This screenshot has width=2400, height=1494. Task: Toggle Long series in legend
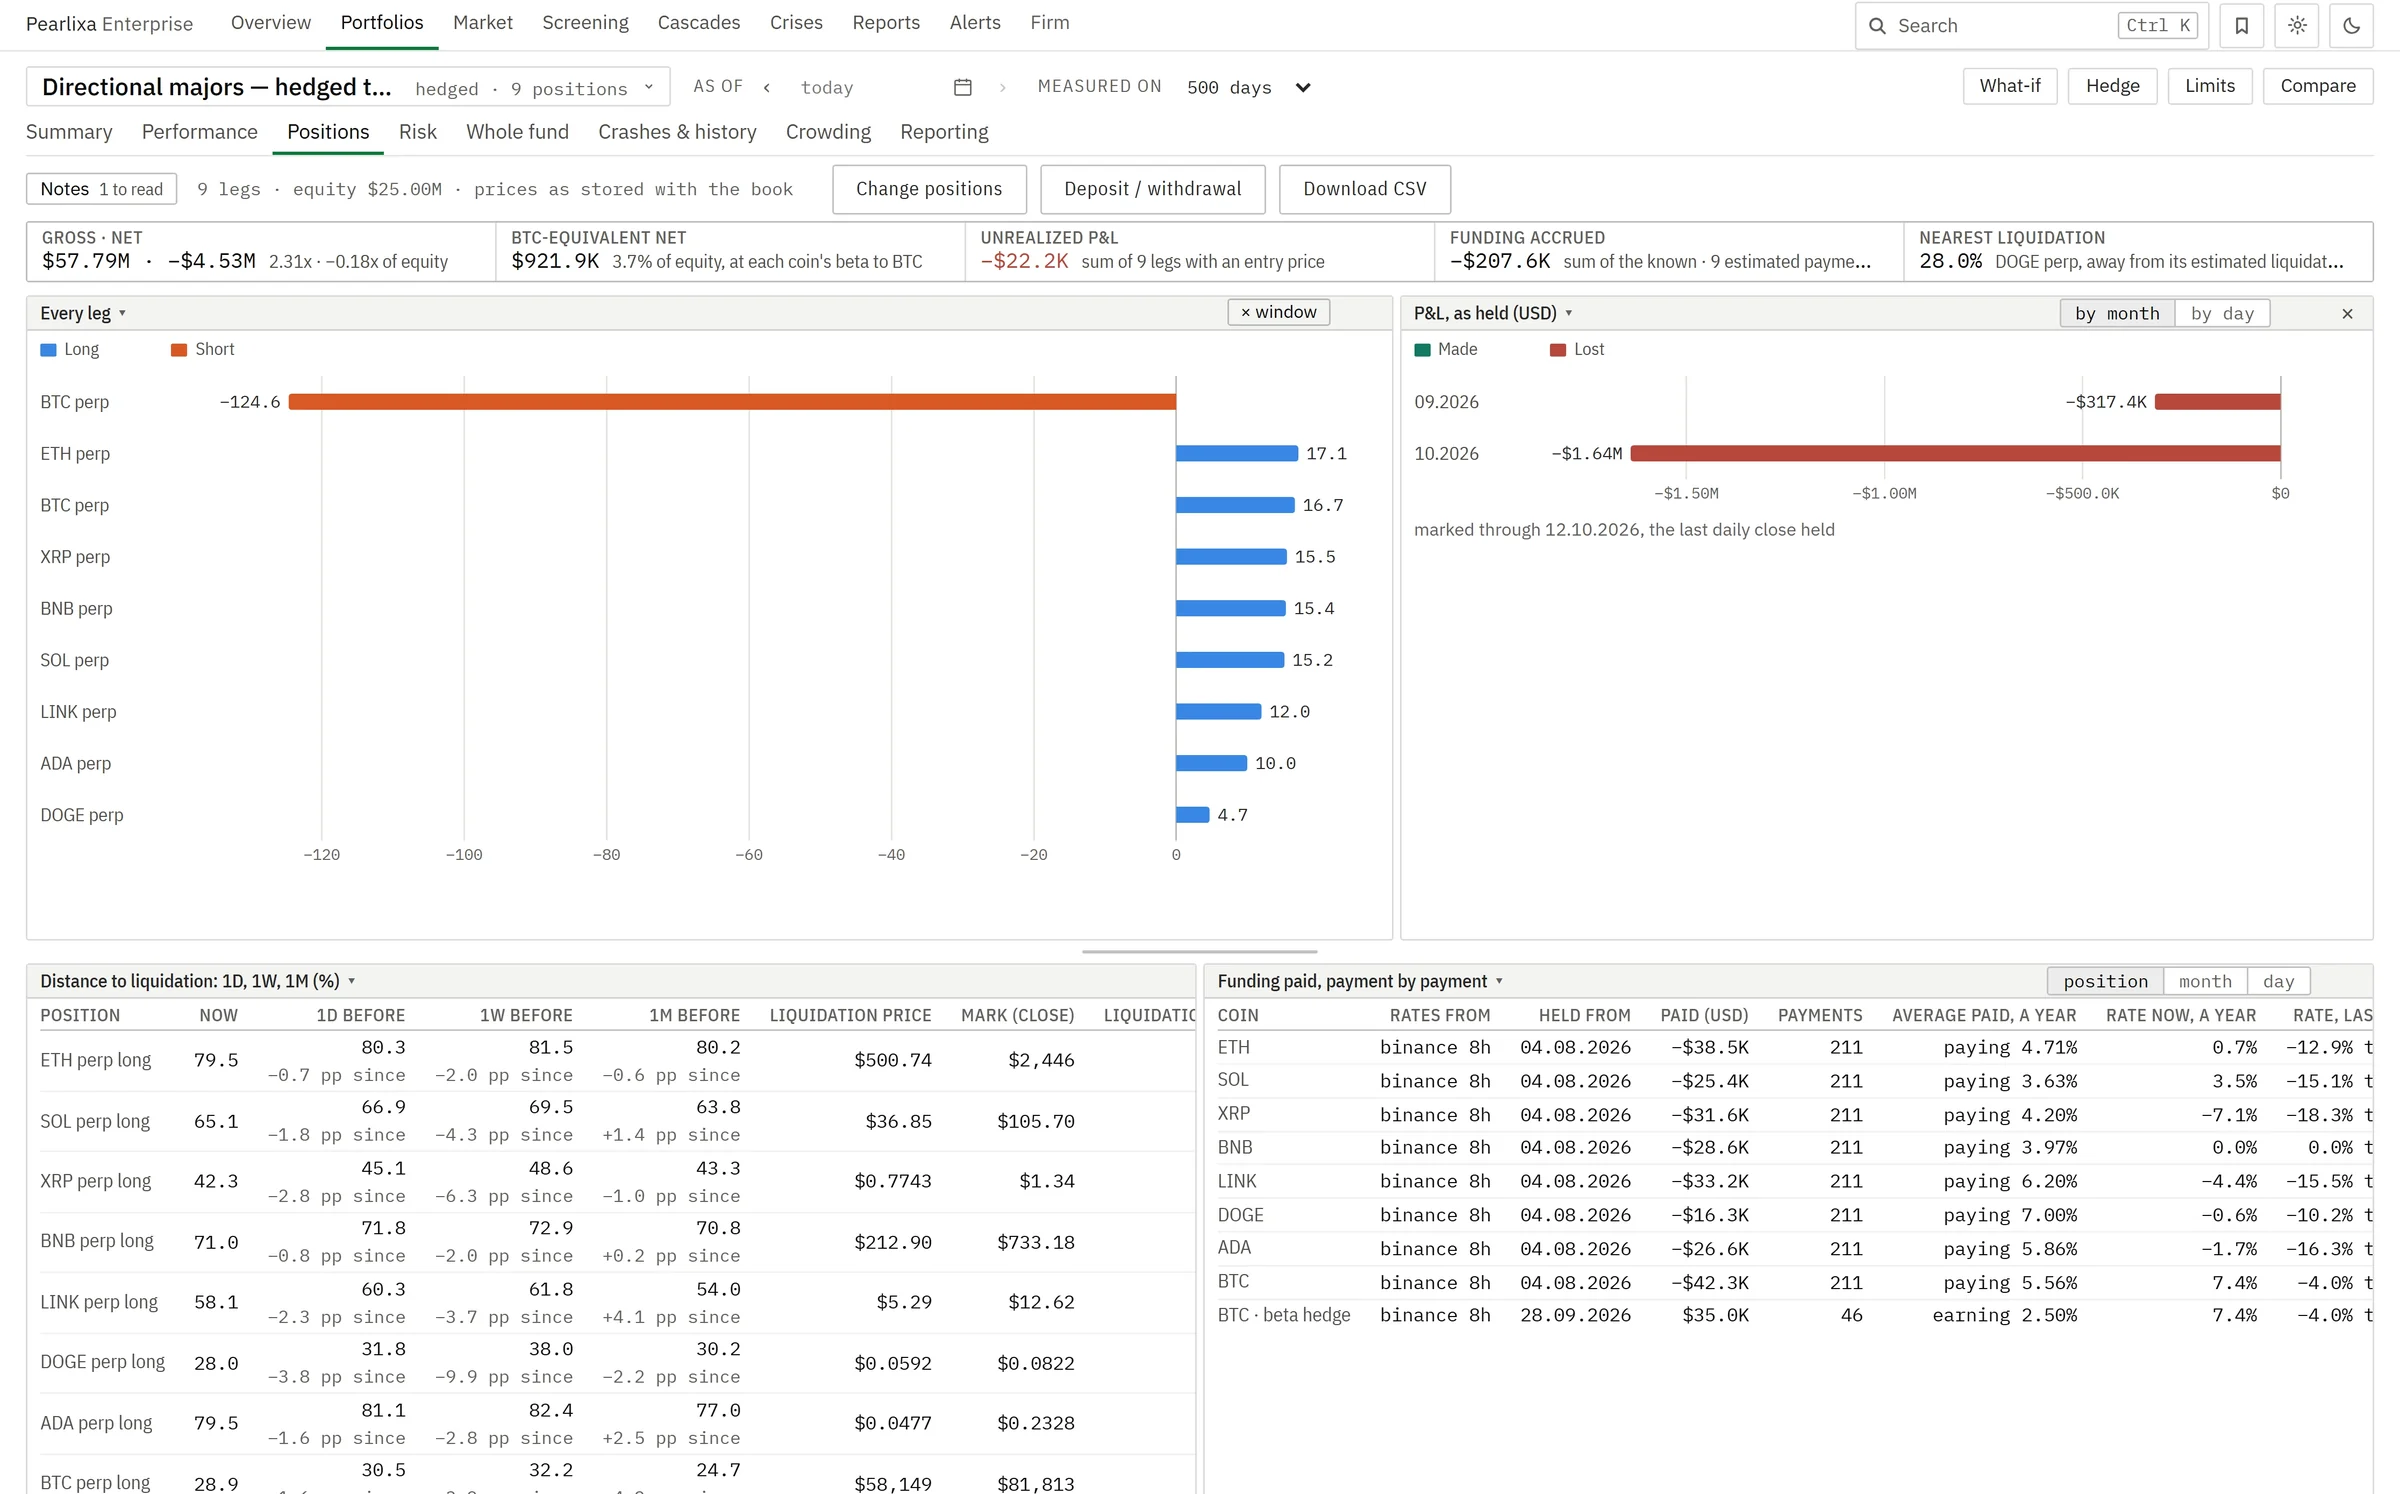pos(70,350)
